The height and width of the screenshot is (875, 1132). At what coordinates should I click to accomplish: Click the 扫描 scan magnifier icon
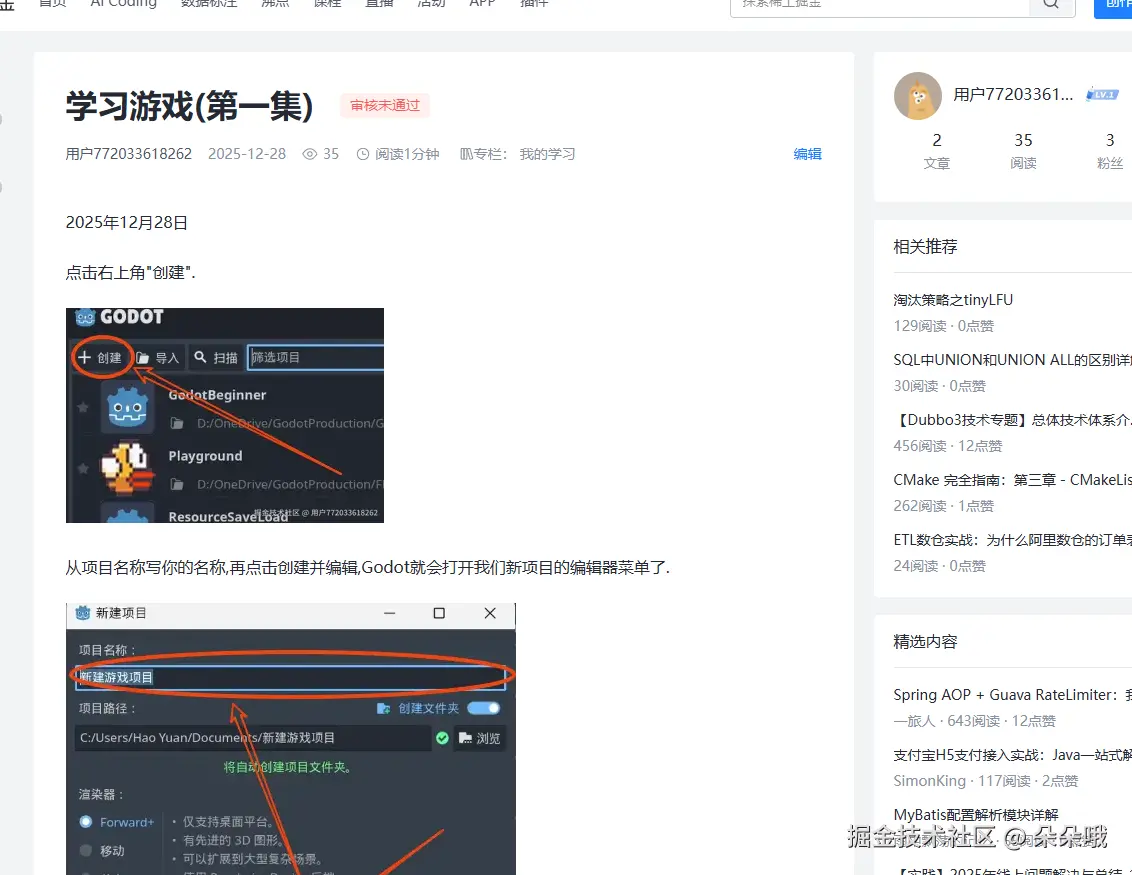[x=201, y=357]
